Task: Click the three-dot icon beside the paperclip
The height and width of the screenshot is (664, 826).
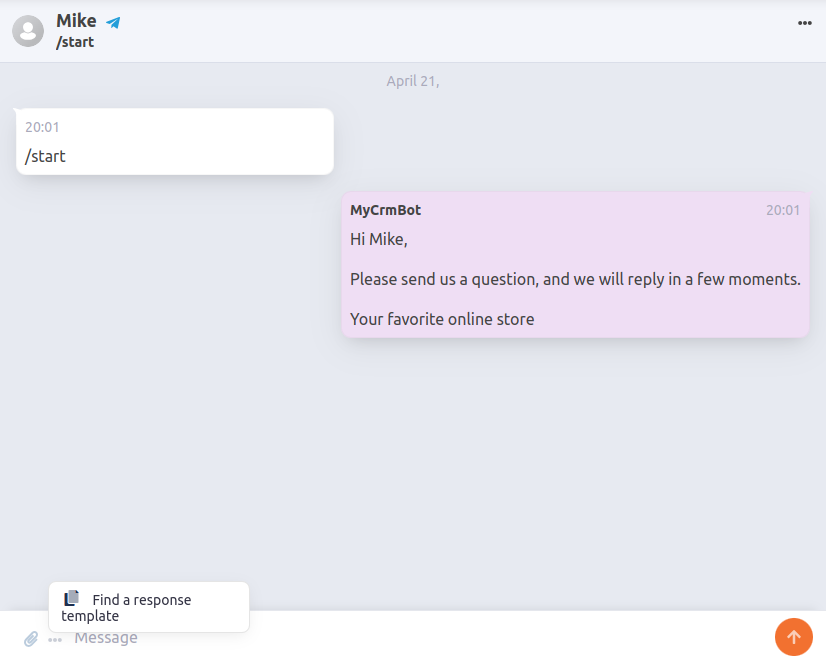Action: tap(55, 639)
